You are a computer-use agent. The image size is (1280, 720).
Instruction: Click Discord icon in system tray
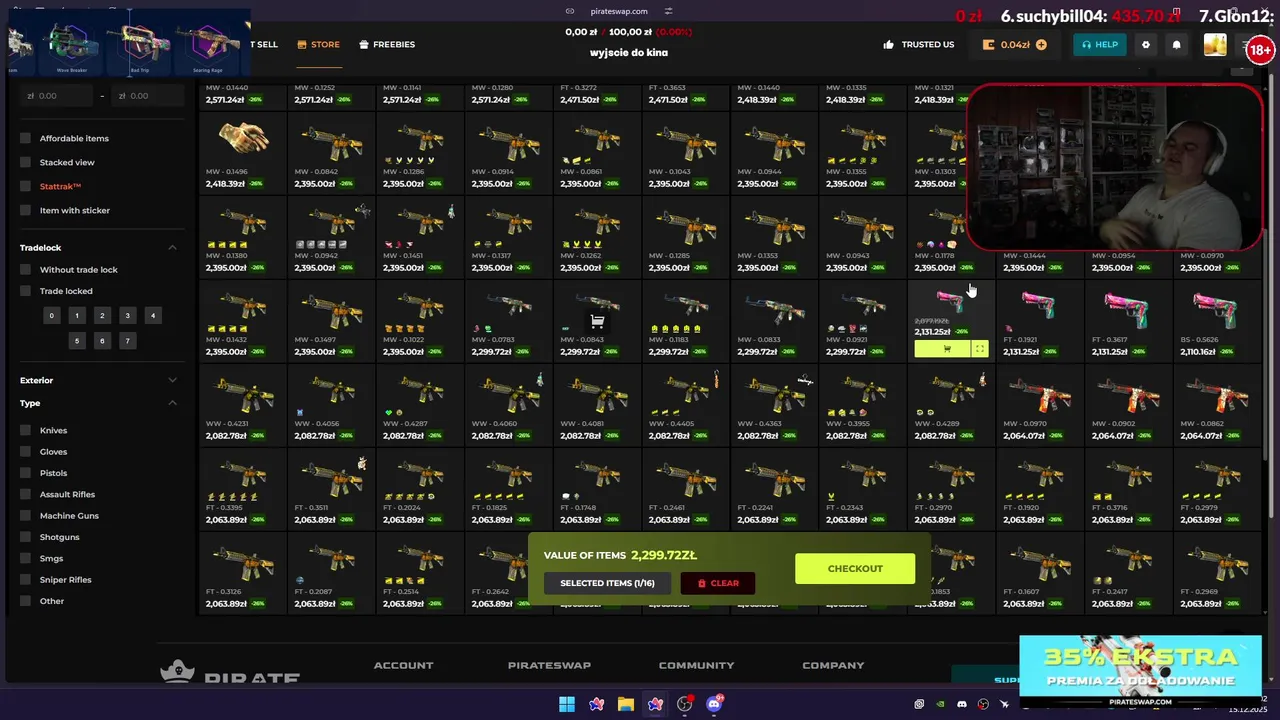[962, 704]
